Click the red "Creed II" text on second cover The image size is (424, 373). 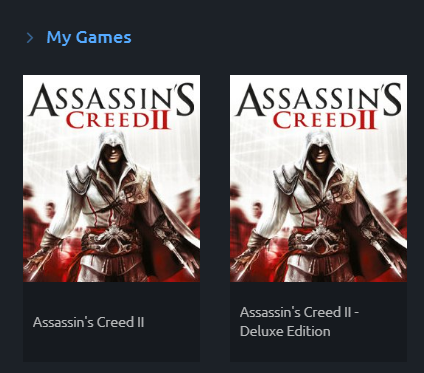click(x=325, y=121)
